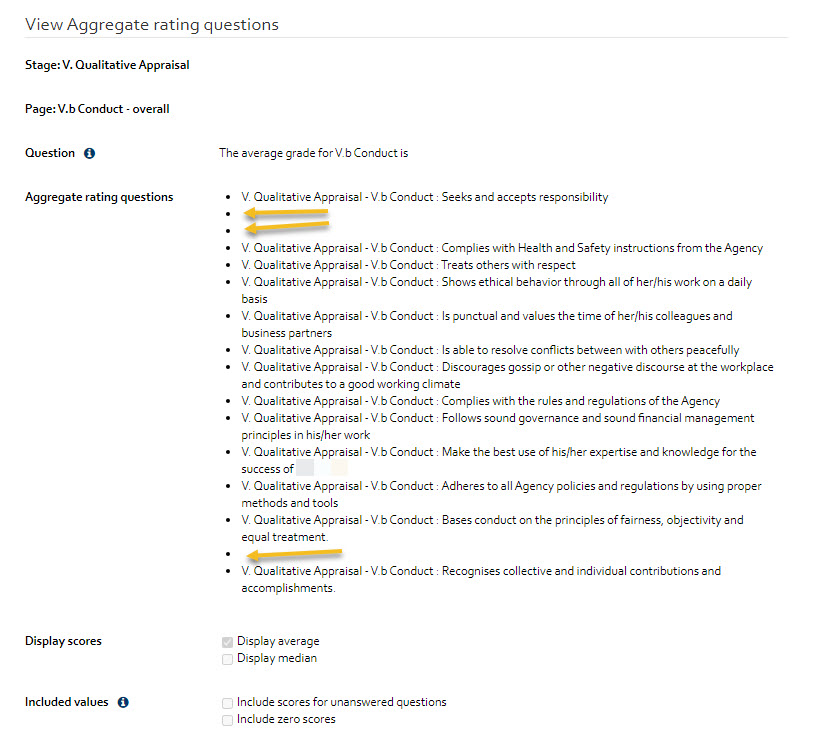Select 'Discourages gossip' list item
The width and height of the screenshot is (828, 745).
coord(507,375)
